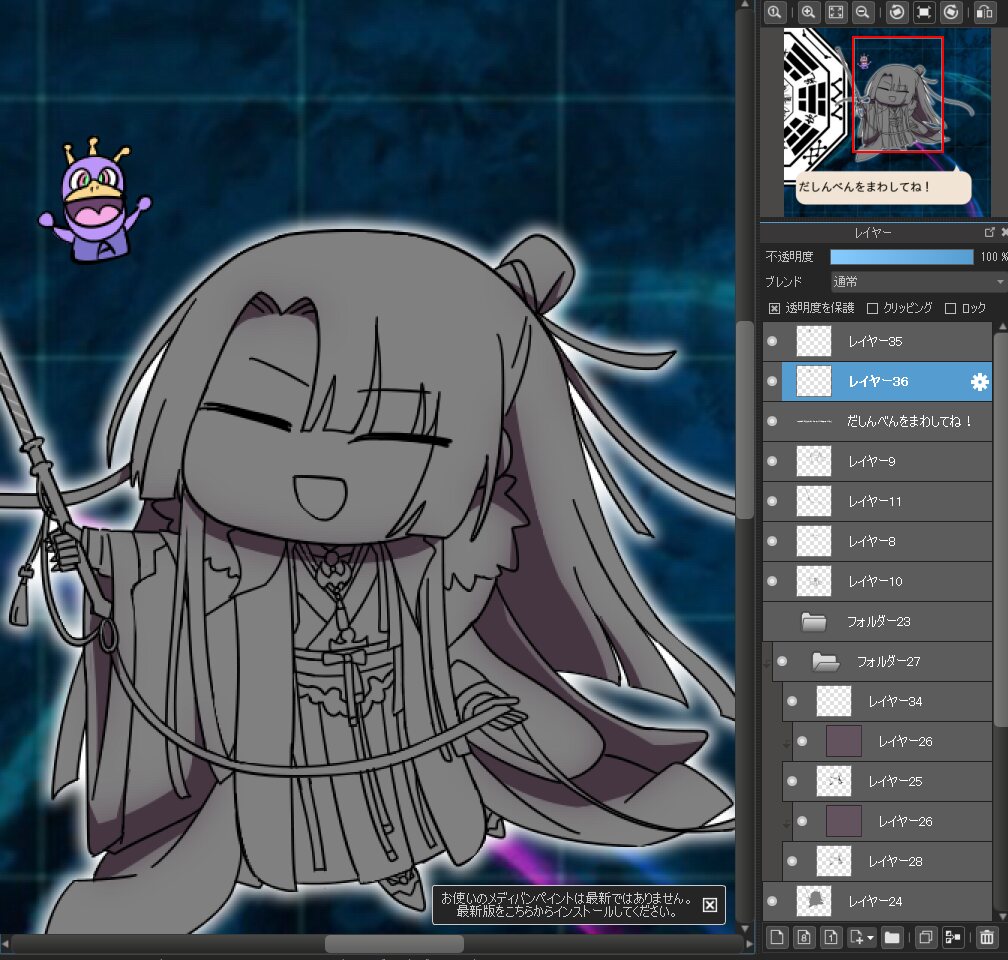
Task: Hide レイヤー35 visibility
Action: 772,341
